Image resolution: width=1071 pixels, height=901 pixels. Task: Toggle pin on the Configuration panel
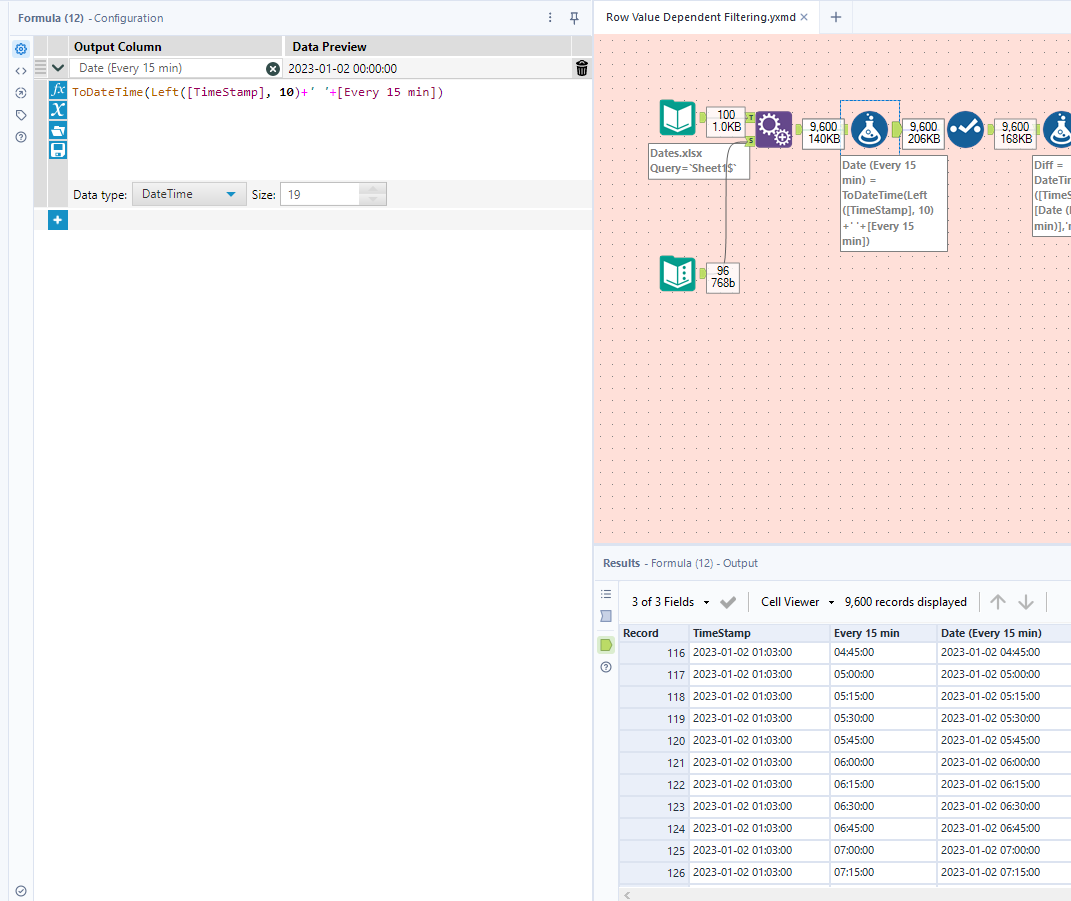[x=574, y=18]
